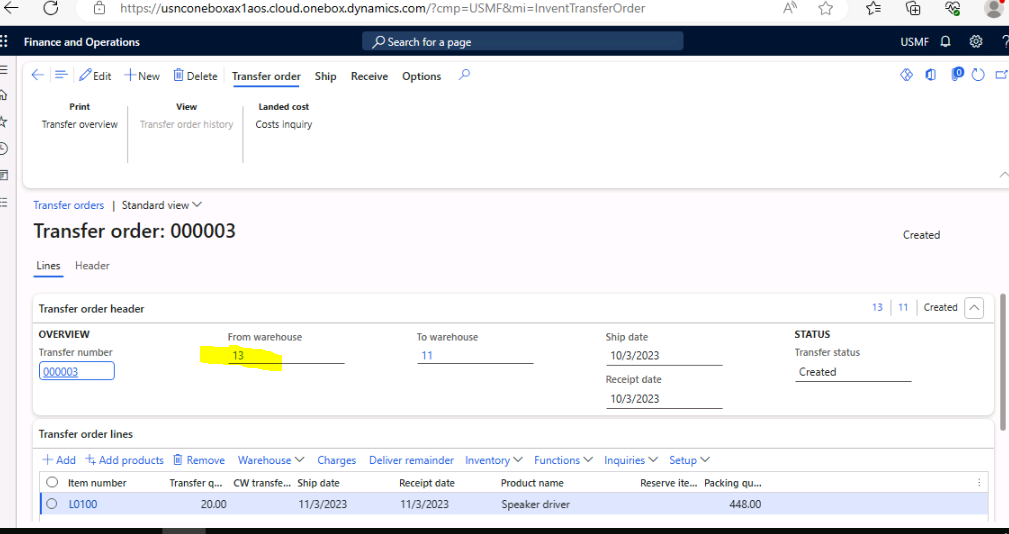Switch to the Lines tab
Image resolution: width=1009 pixels, height=534 pixels.
[48, 266]
